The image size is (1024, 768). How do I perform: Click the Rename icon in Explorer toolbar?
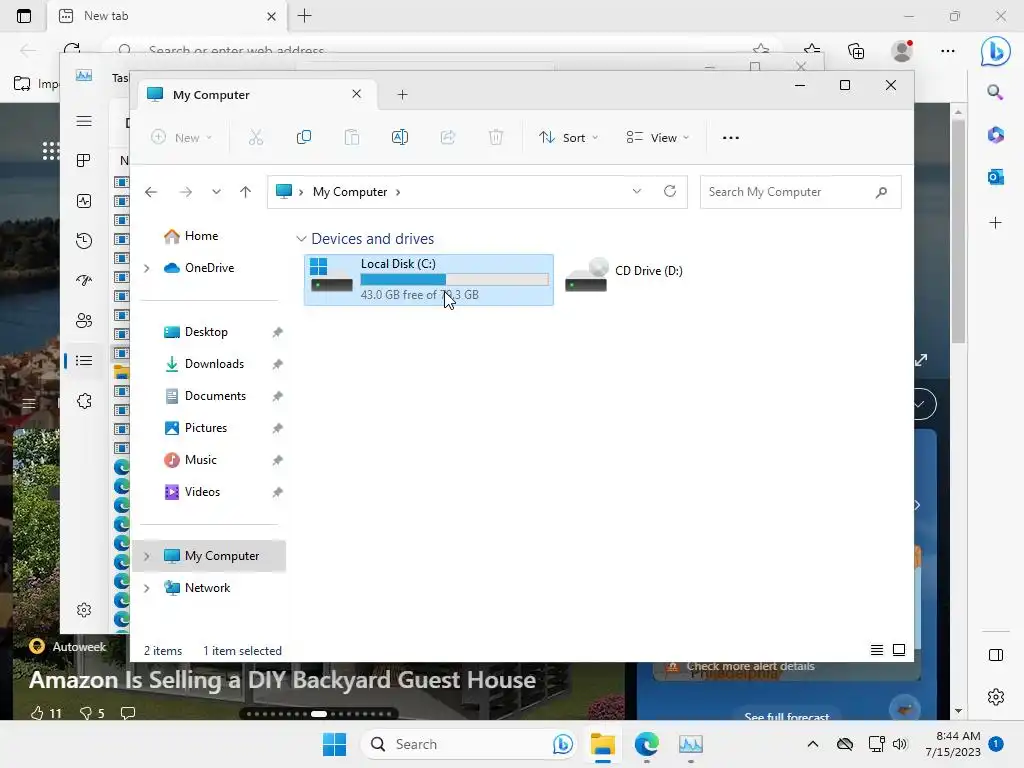click(x=400, y=137)
